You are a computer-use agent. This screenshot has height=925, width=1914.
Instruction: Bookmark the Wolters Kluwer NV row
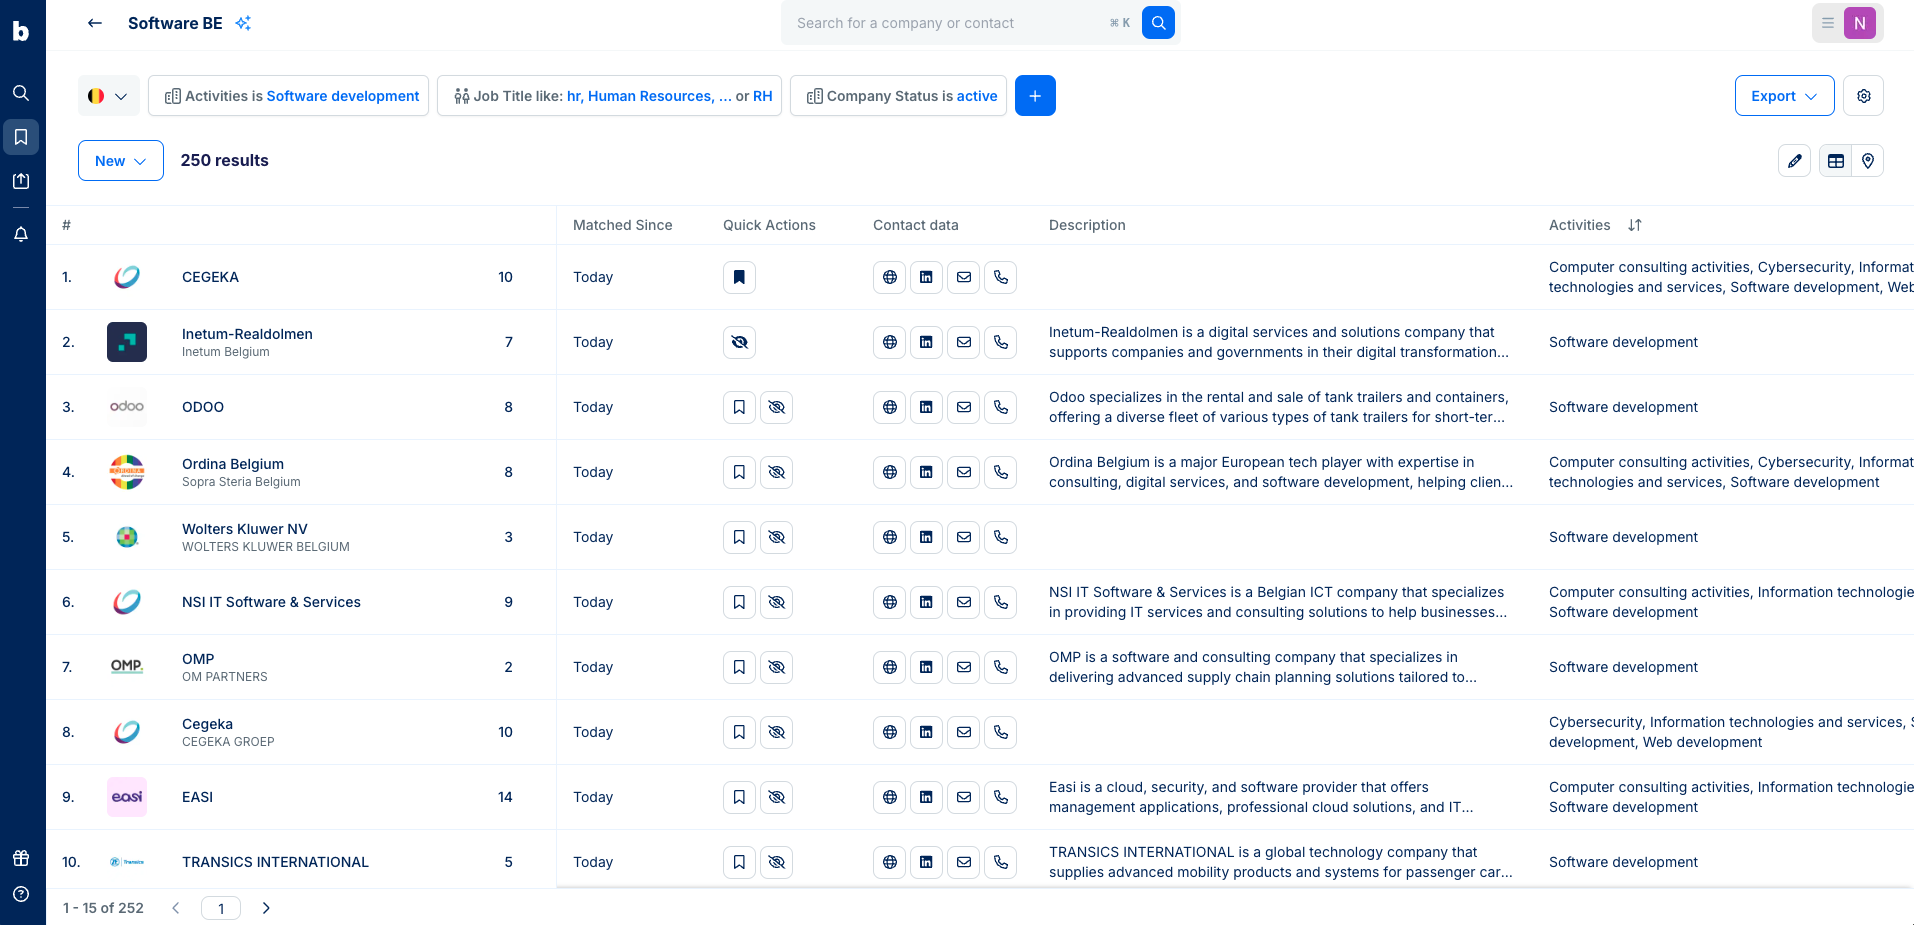pos(739,537)
